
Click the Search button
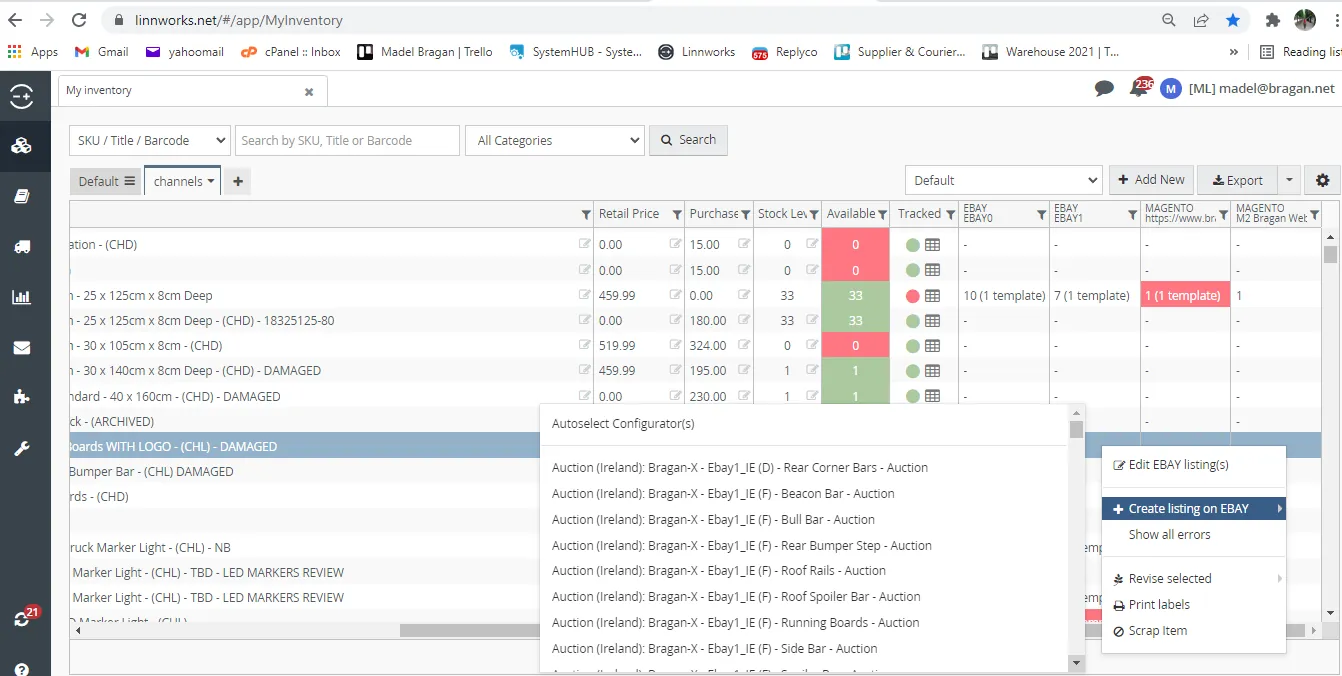[688, 140]
